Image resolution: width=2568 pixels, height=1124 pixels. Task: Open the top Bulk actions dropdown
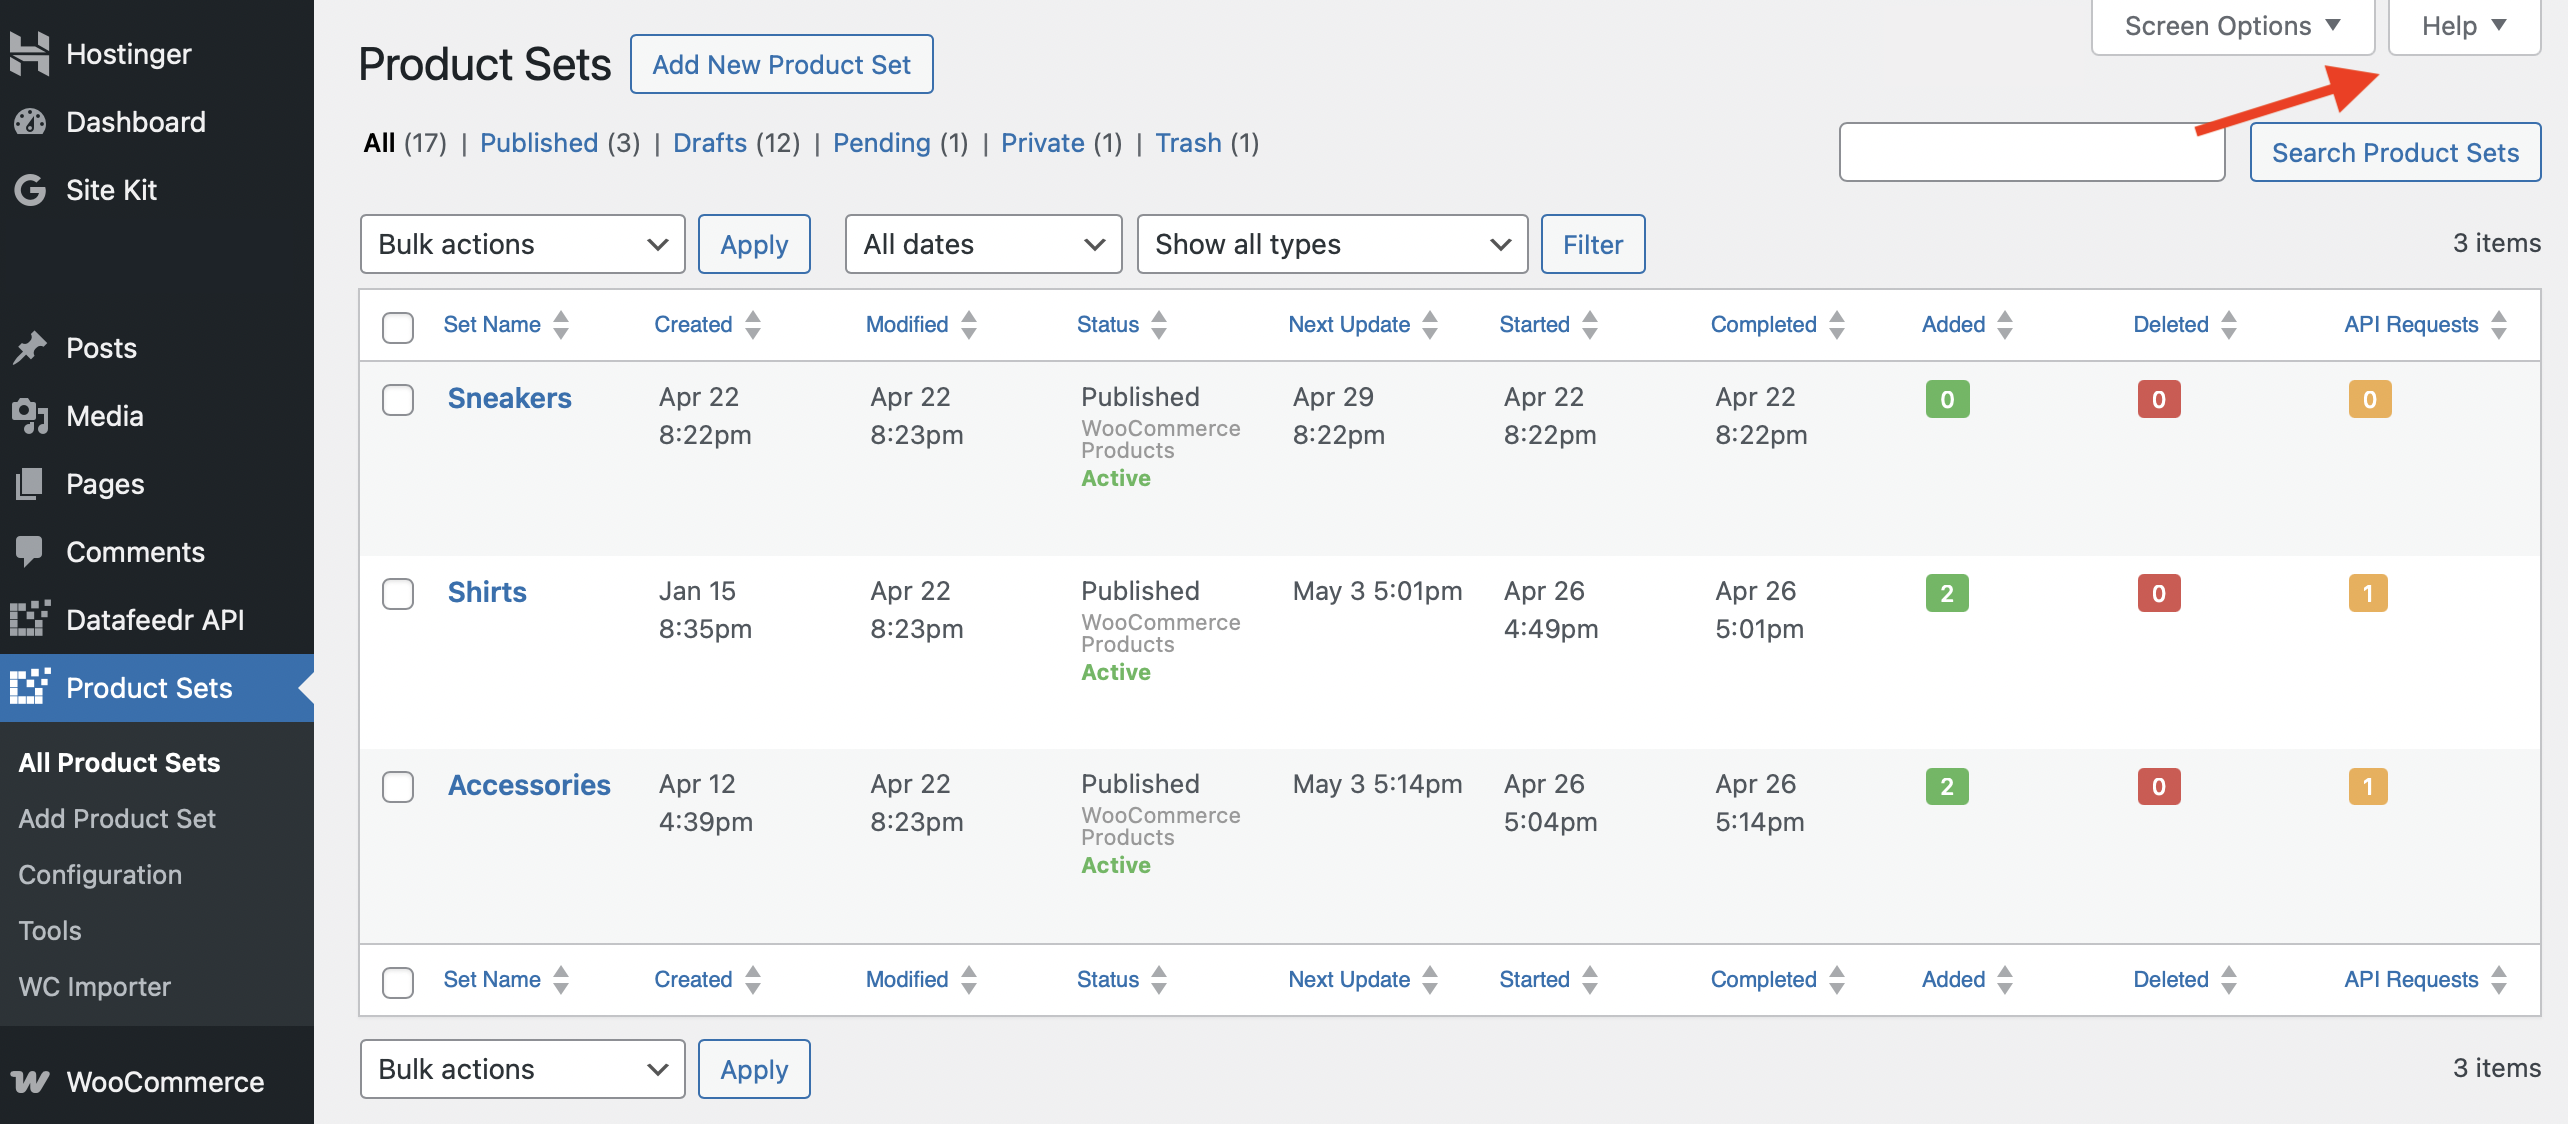pos(522,244)
